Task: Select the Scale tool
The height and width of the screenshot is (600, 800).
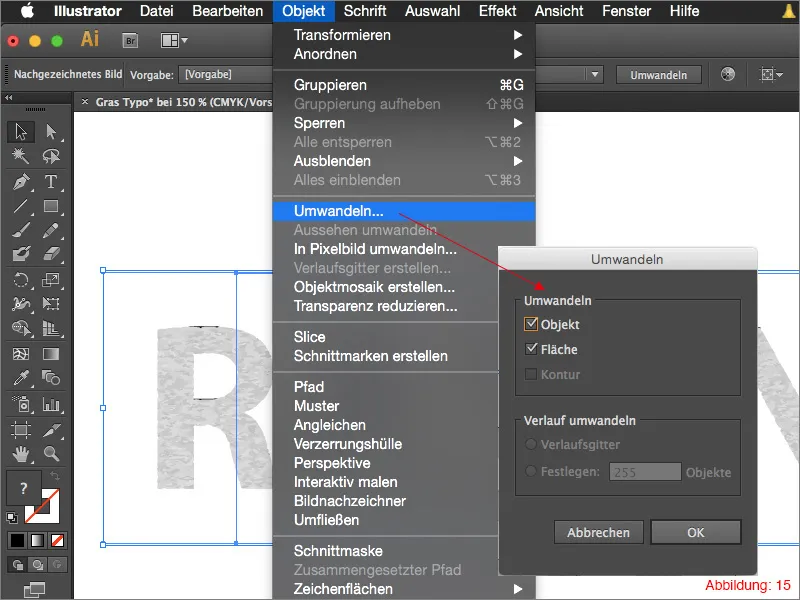Action: [x=51, y=280]
